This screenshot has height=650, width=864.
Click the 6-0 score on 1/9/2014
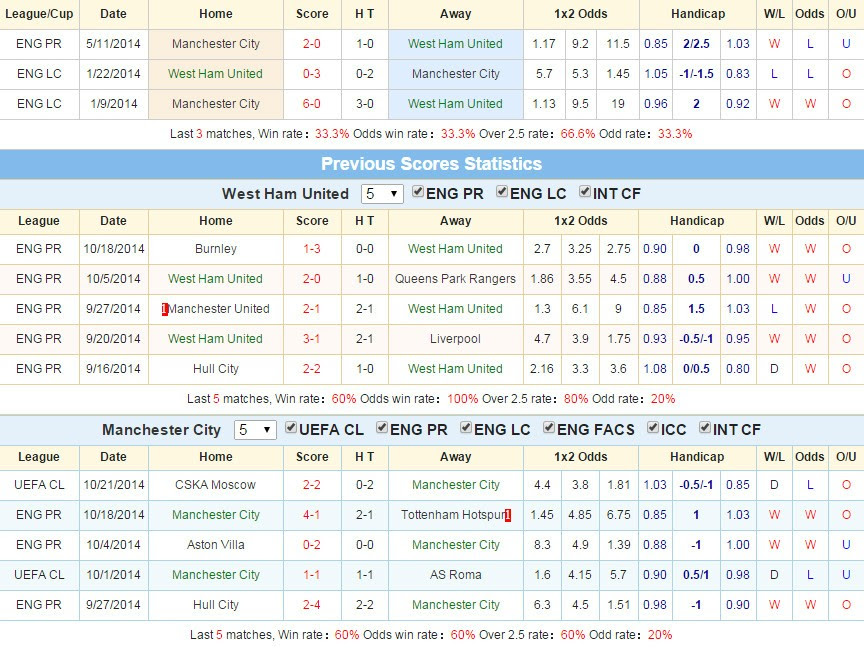point(311,104)
